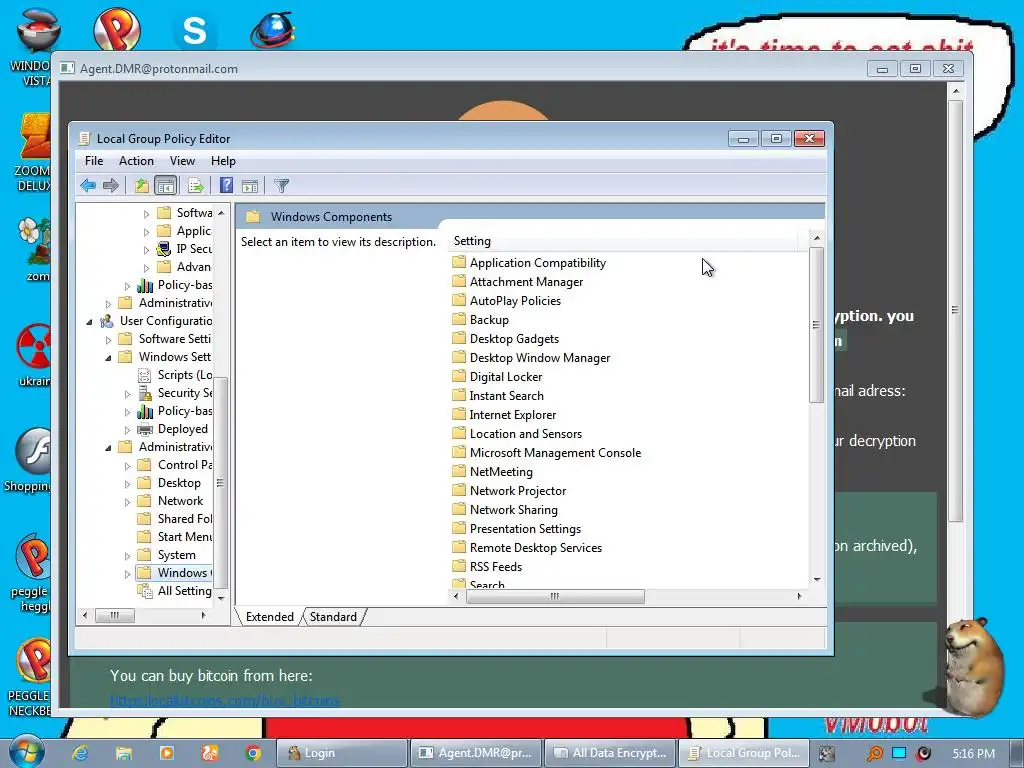Switch to All Data Encrypted taskbar window
The width and height of the screenshot is (1024, 768).
pyautogui.click(x=610, y=753)
